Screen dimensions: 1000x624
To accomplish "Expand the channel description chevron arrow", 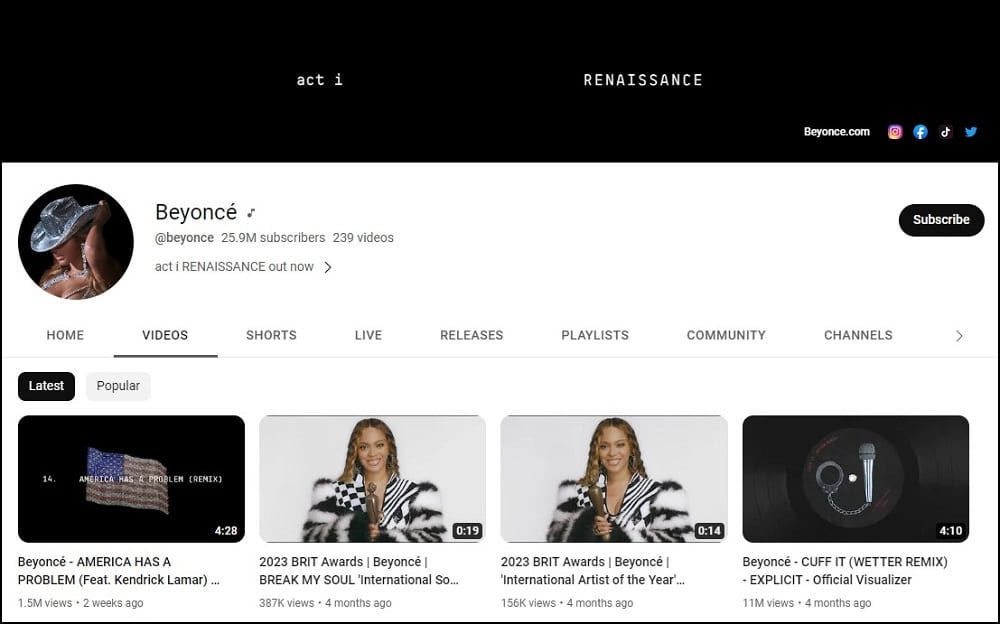I will (x=328, y=267).
